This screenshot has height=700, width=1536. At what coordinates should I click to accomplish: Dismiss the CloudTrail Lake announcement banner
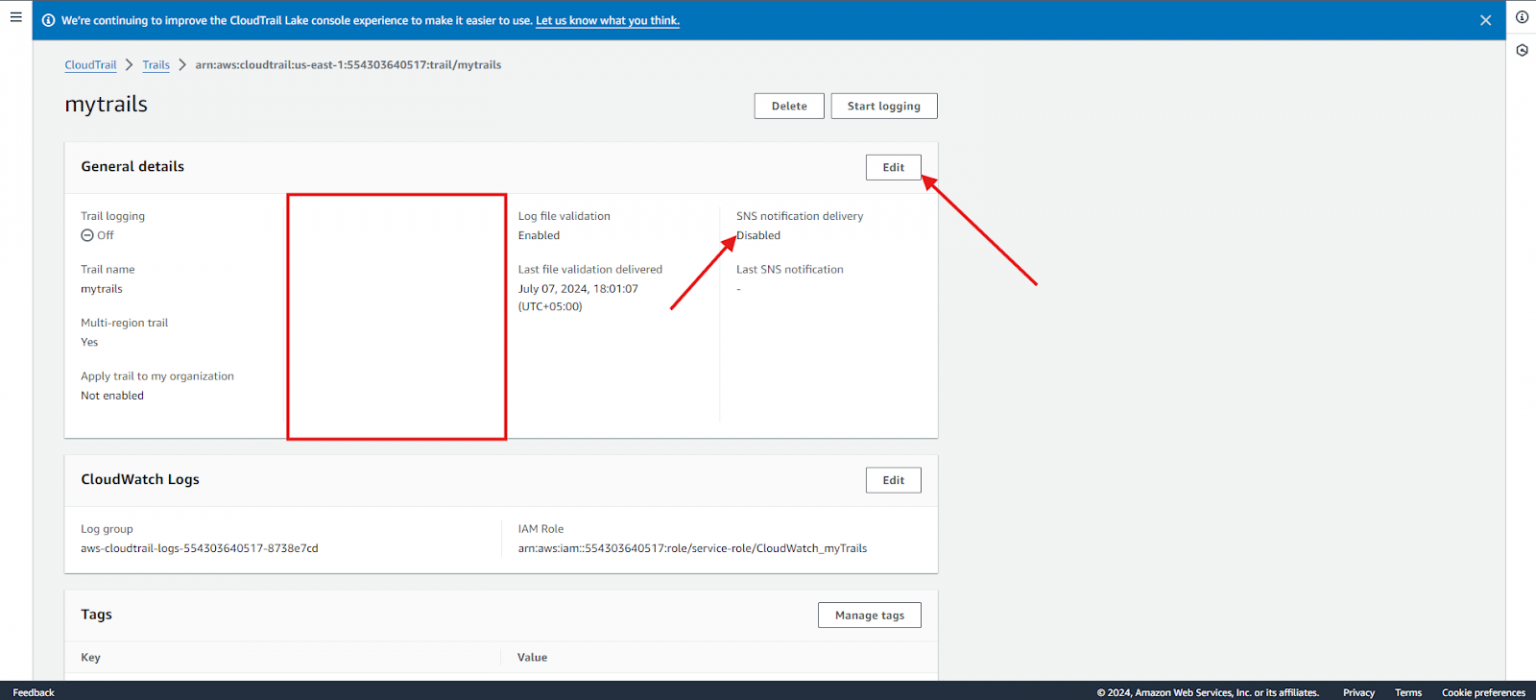pyautogui.click(x=1483, y=19)
